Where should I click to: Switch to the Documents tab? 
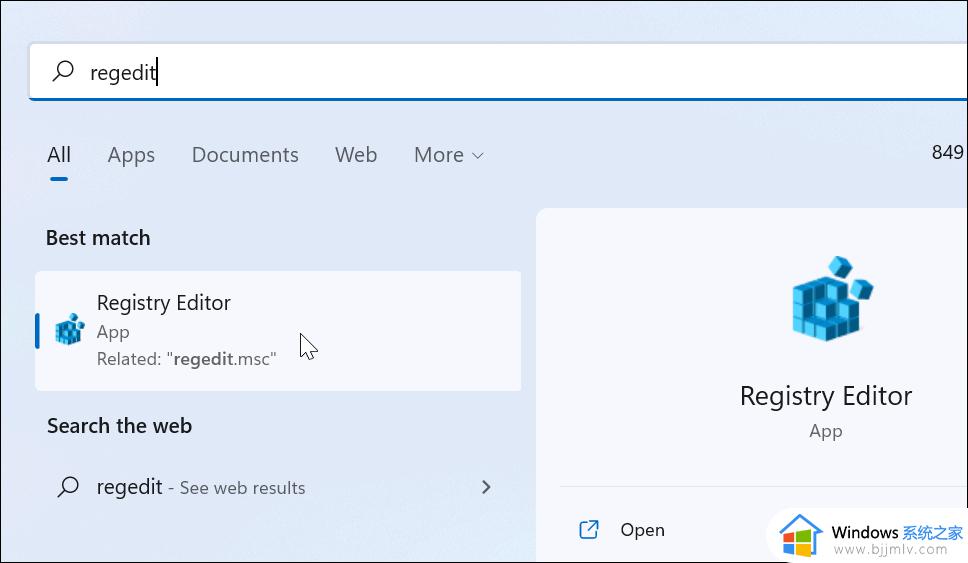245,155
